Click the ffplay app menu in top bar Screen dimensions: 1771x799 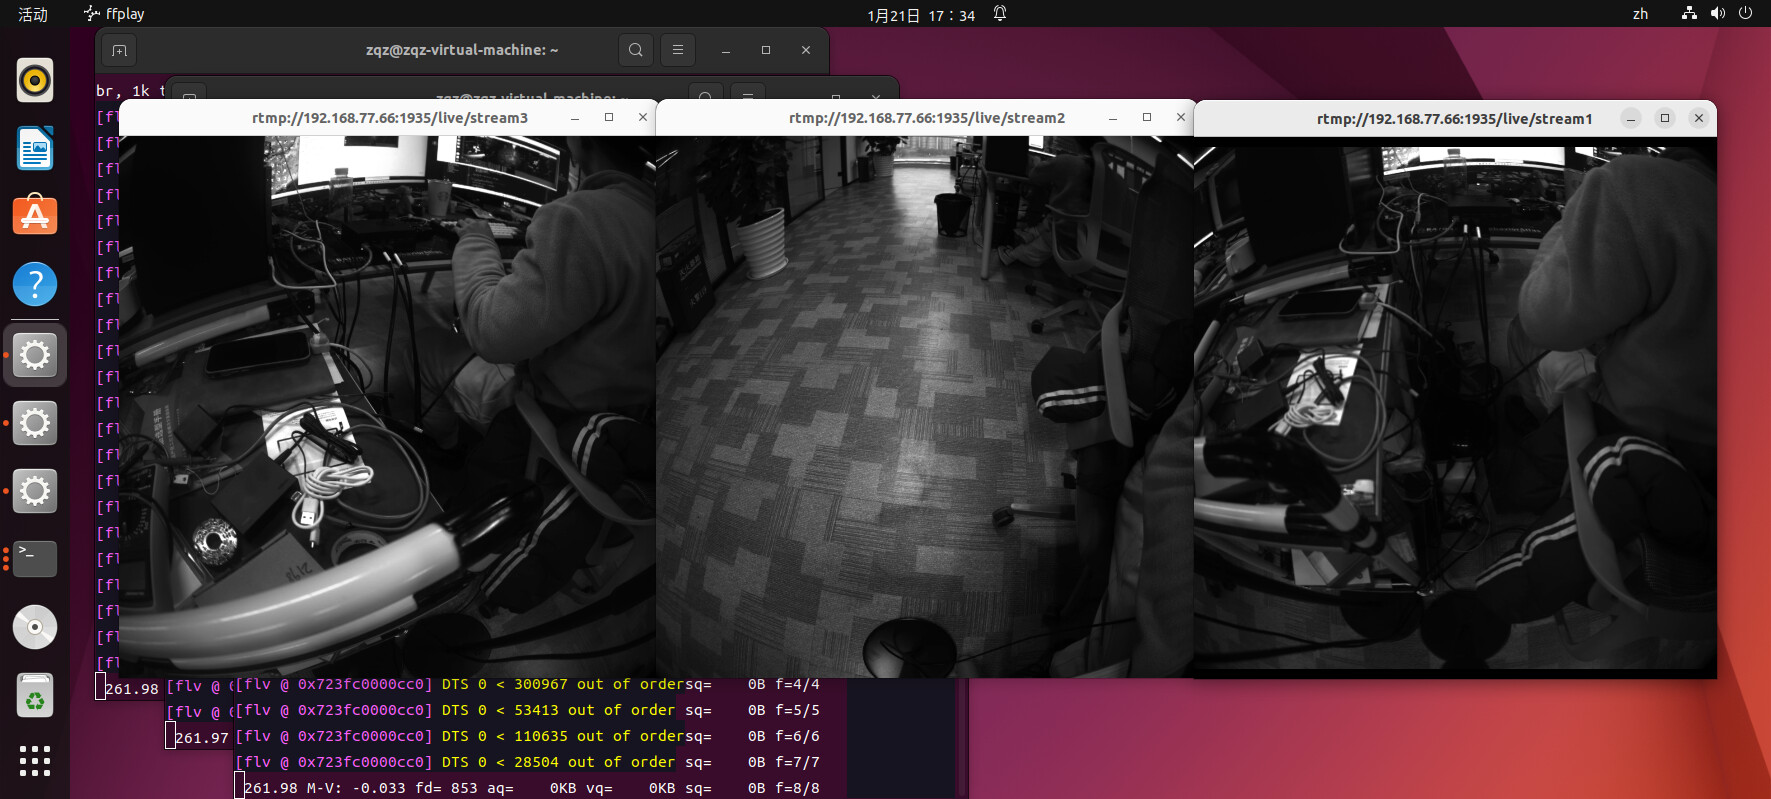115,14
